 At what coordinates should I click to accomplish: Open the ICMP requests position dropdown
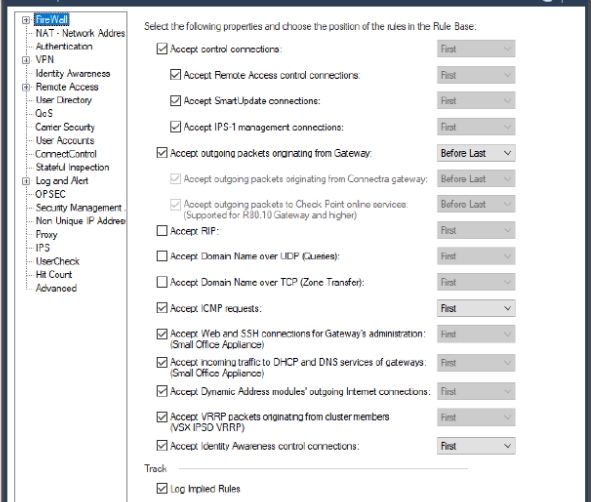point(476,308)
